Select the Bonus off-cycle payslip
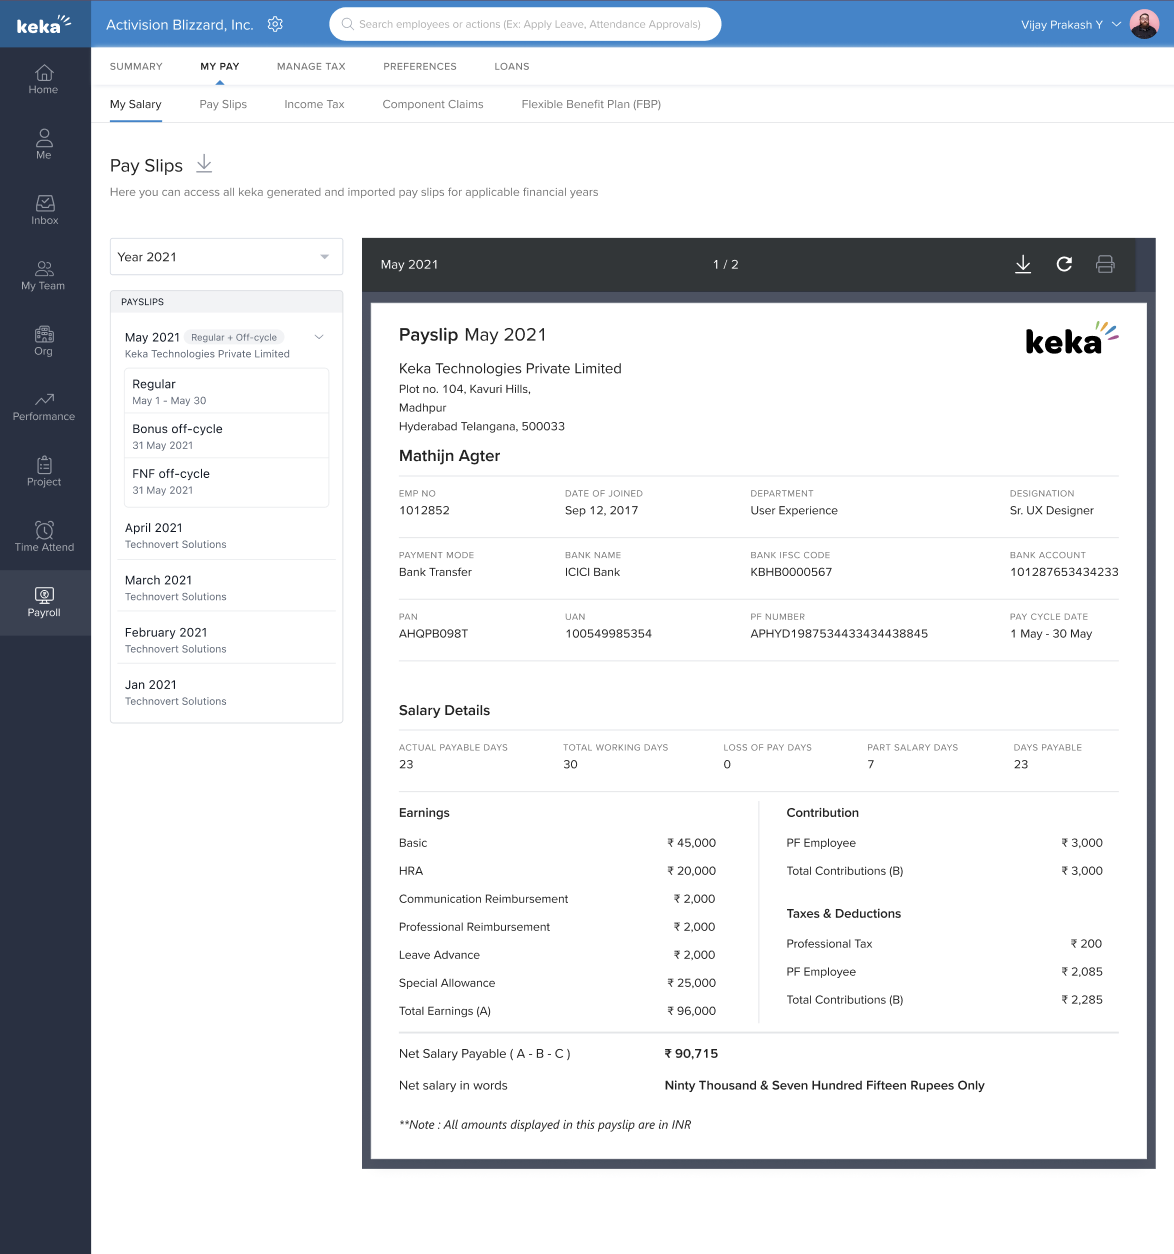 [226, 436]
